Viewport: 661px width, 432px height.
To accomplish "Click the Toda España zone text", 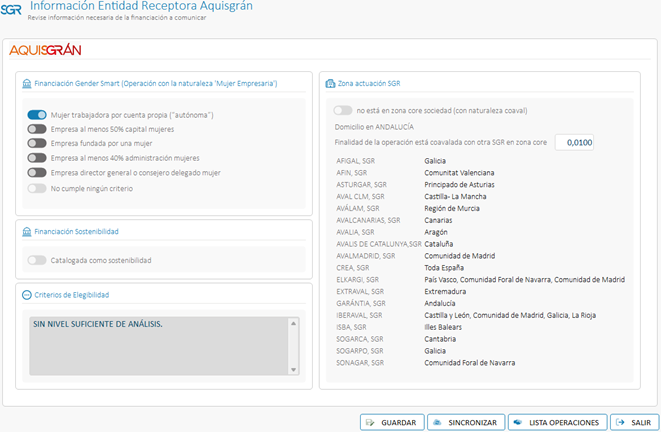I will pos(444,268).
